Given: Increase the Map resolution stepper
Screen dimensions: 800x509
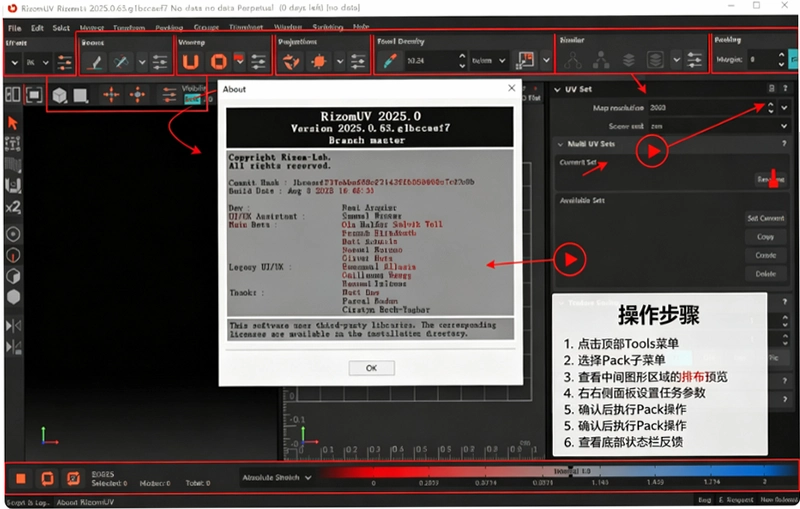Looking at the screenshot, I should click(x=770, y=105).
